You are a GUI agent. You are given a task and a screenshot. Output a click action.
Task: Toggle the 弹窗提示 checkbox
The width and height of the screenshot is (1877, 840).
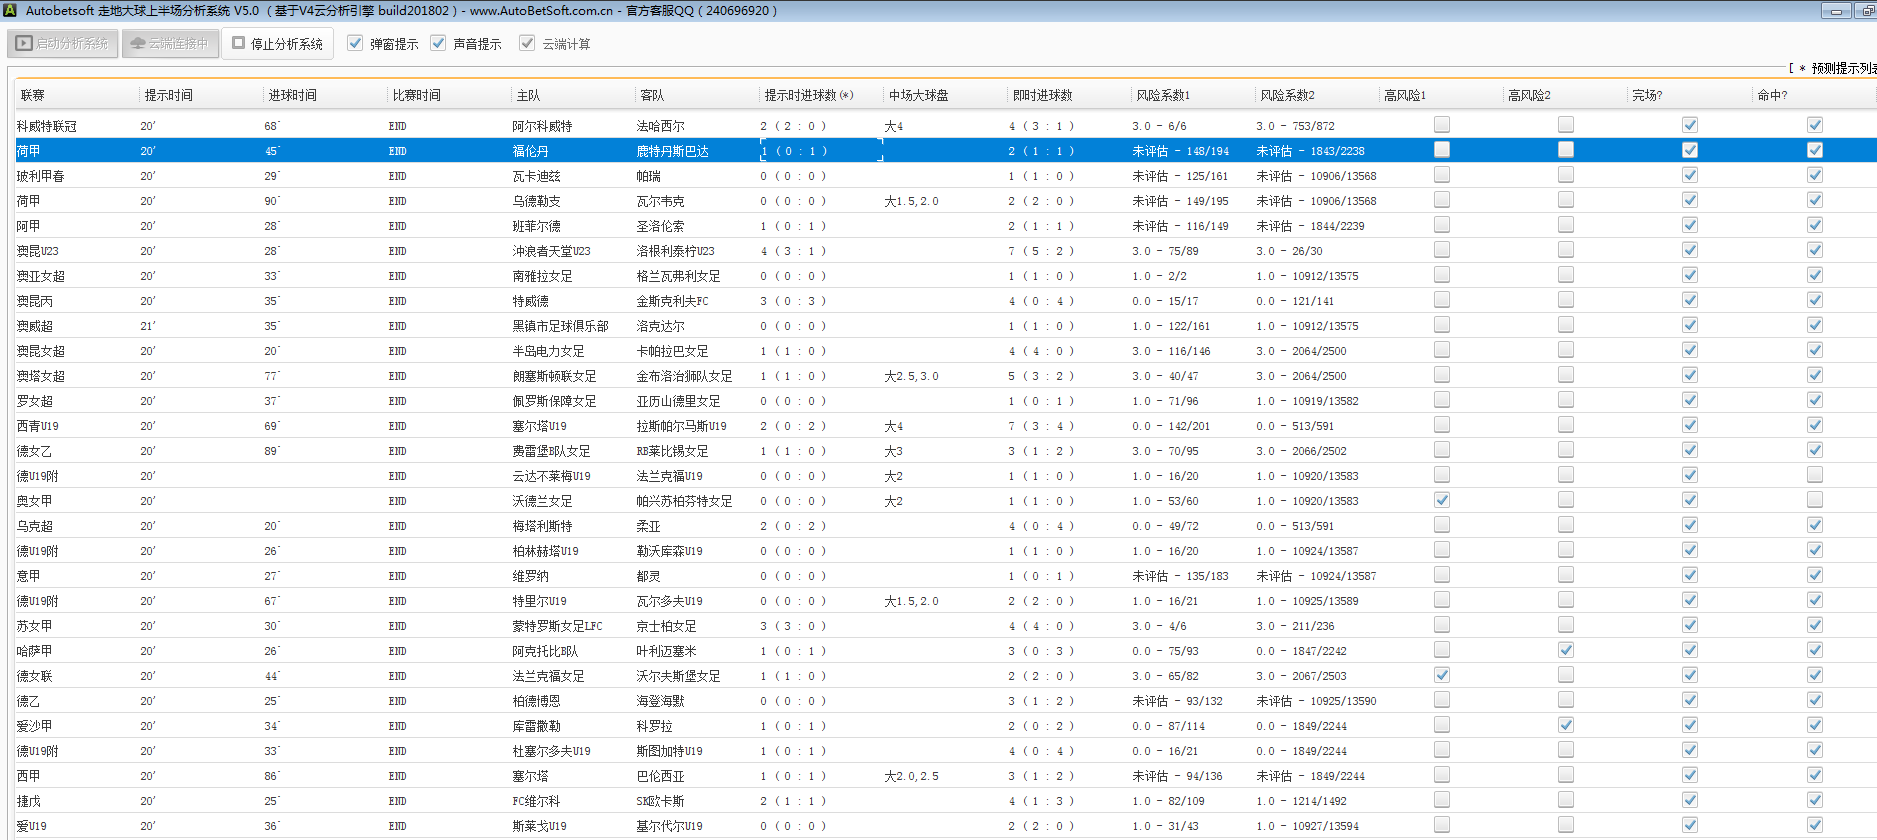(355, 43)
